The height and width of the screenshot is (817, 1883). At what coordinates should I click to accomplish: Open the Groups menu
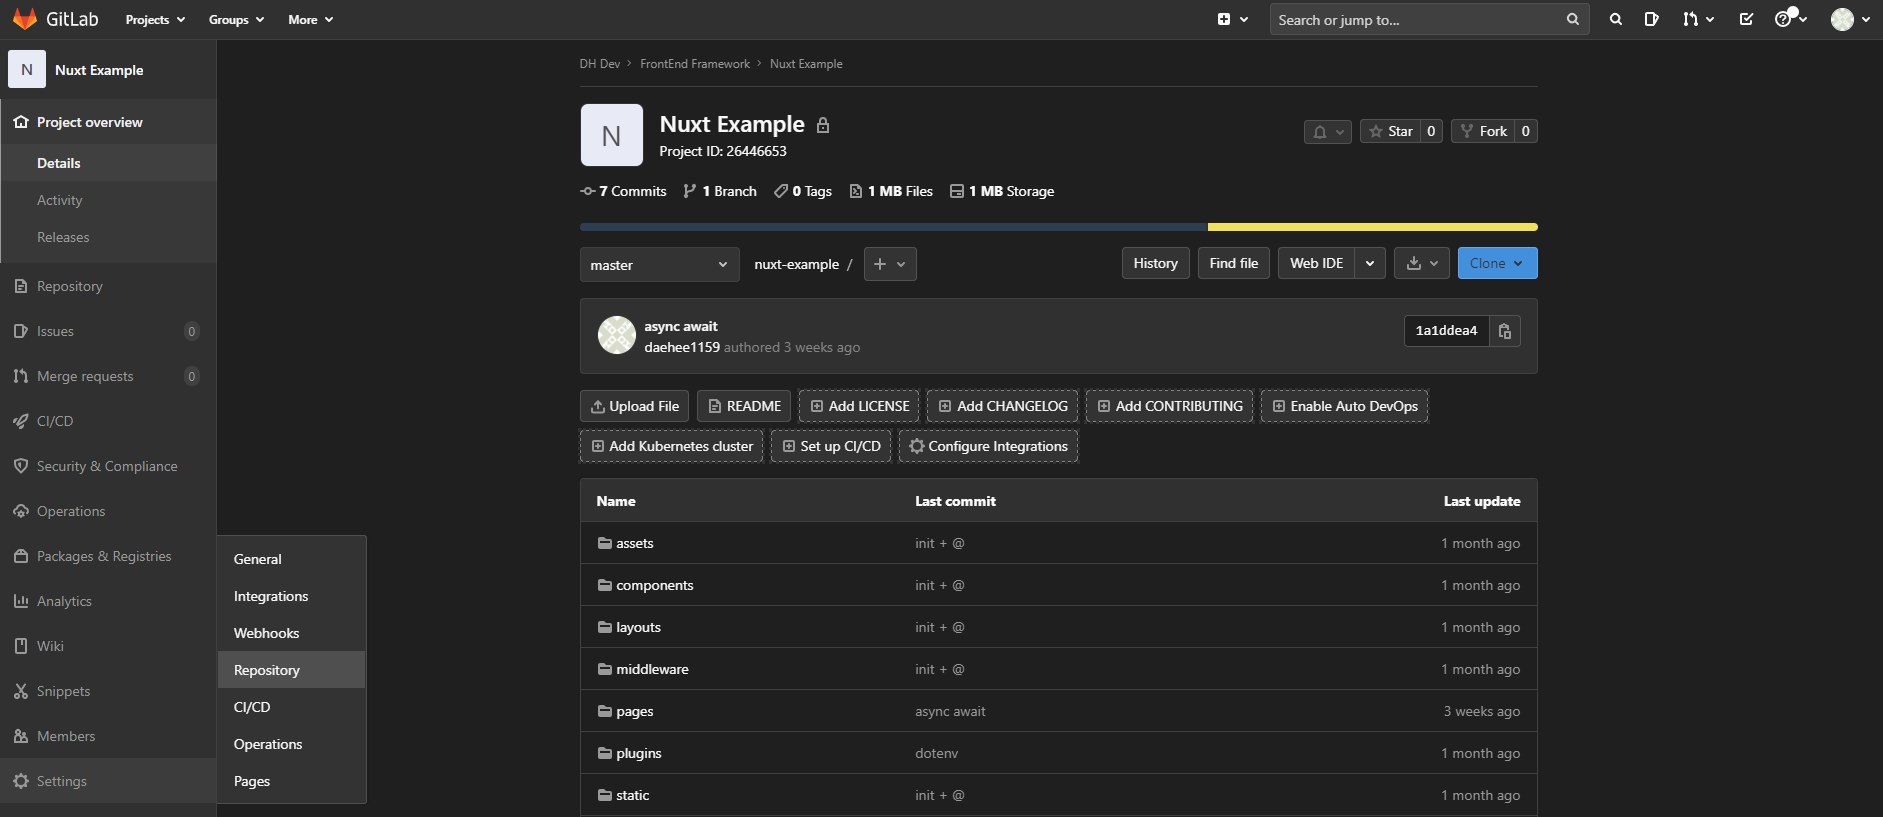pyautogui.click(x=236, y=20)
